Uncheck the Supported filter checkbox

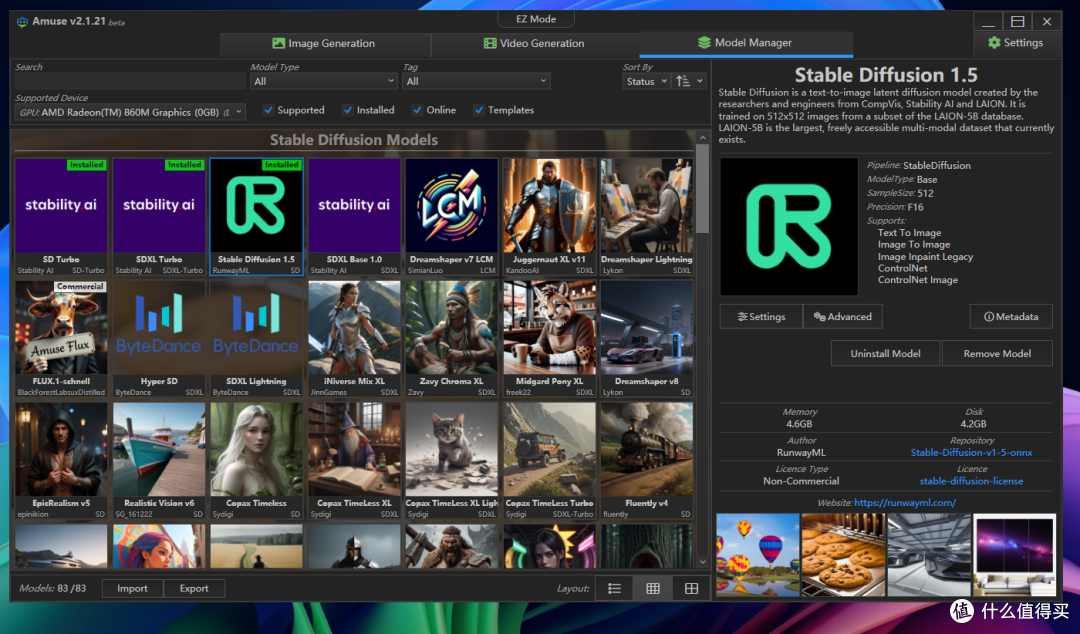269,110
